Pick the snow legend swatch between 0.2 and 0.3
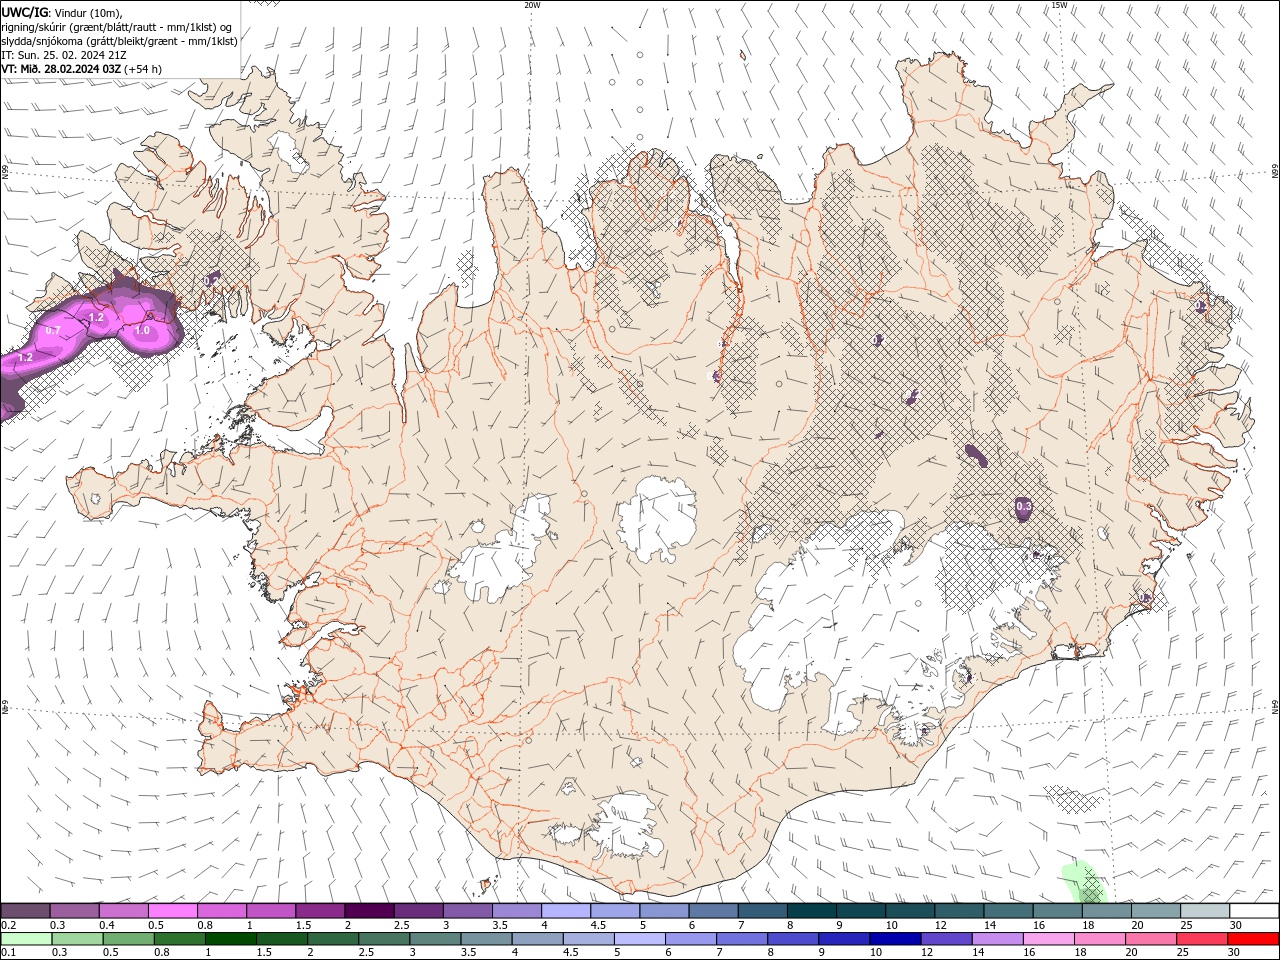Screen dimensions: 1280x960 (24, 911)
